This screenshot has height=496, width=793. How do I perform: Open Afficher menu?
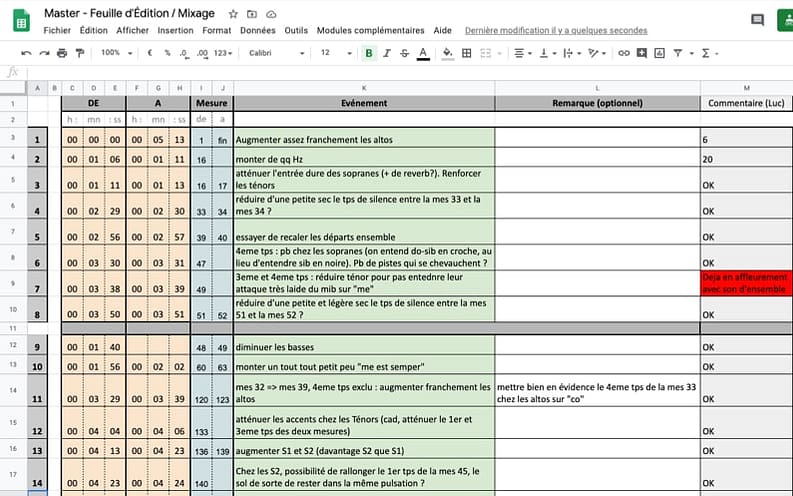point(133,30)
